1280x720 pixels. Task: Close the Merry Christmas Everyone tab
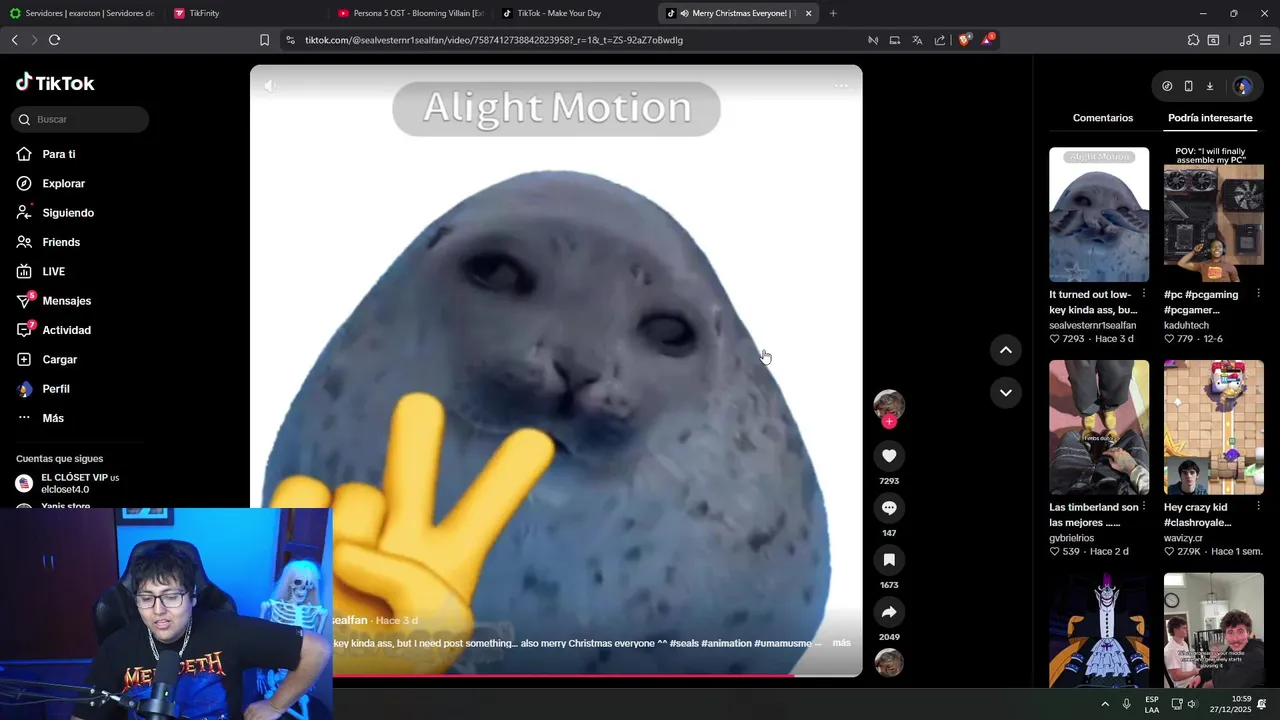(807, 13)
